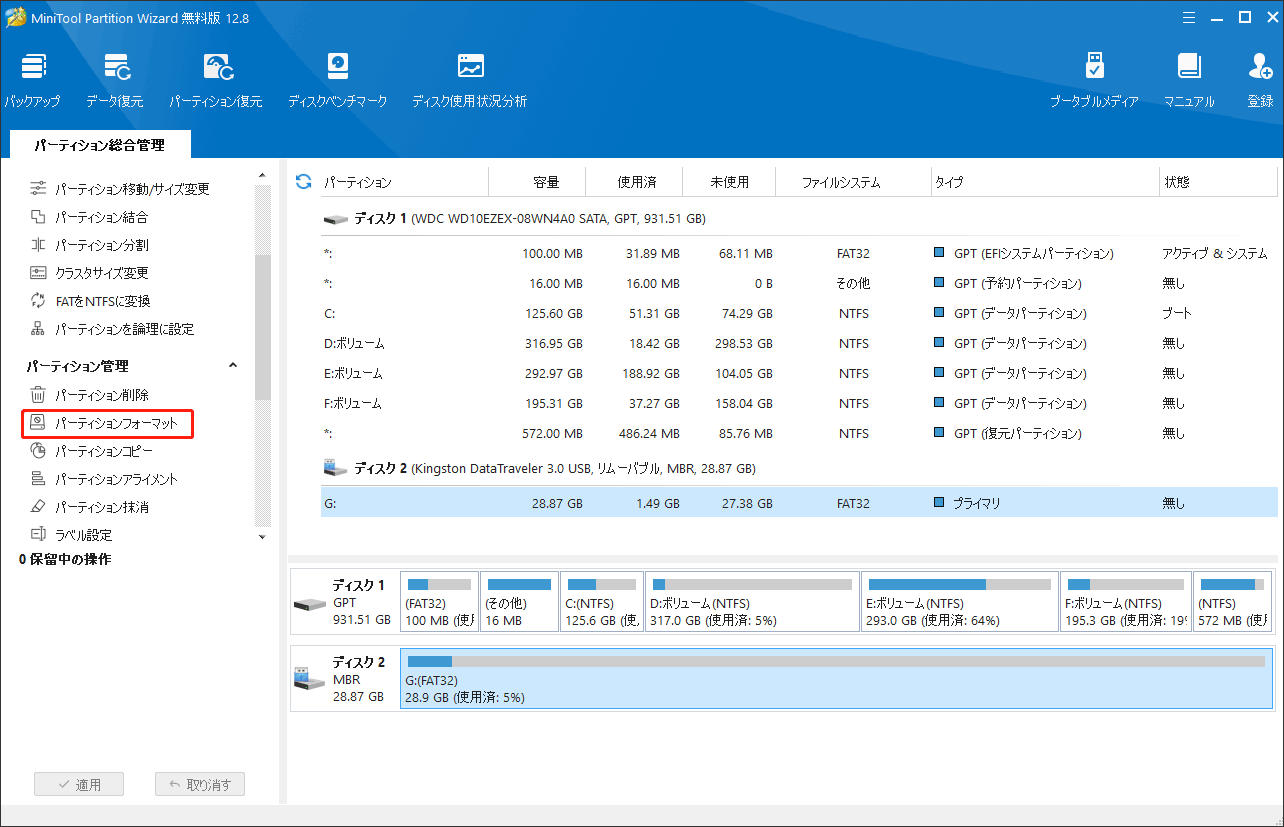Select パーティションアライメント option

pos(104,479)
